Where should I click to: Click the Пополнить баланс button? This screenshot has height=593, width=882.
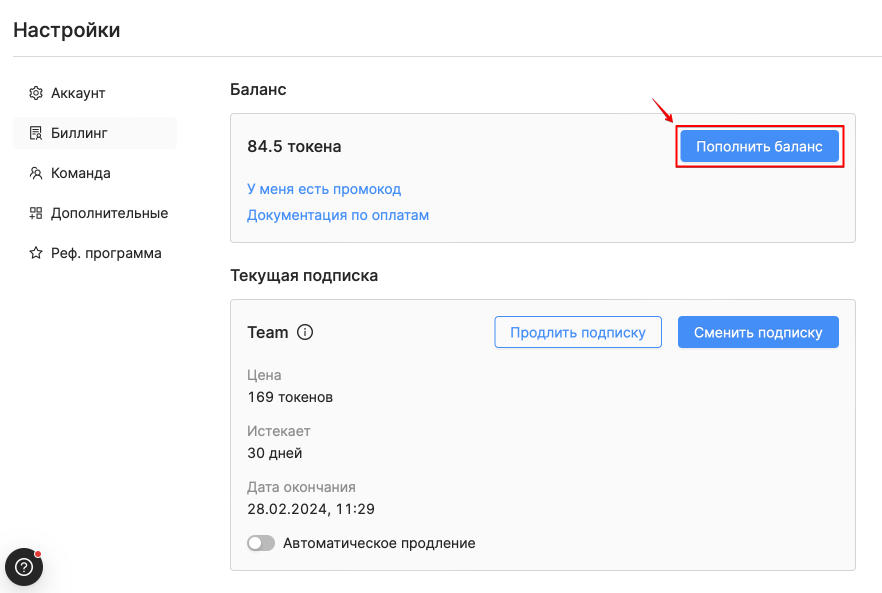point(759,146)
